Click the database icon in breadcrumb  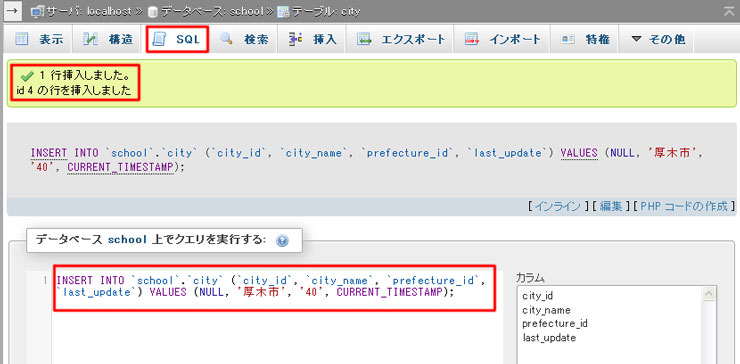(x=152, y=12)
